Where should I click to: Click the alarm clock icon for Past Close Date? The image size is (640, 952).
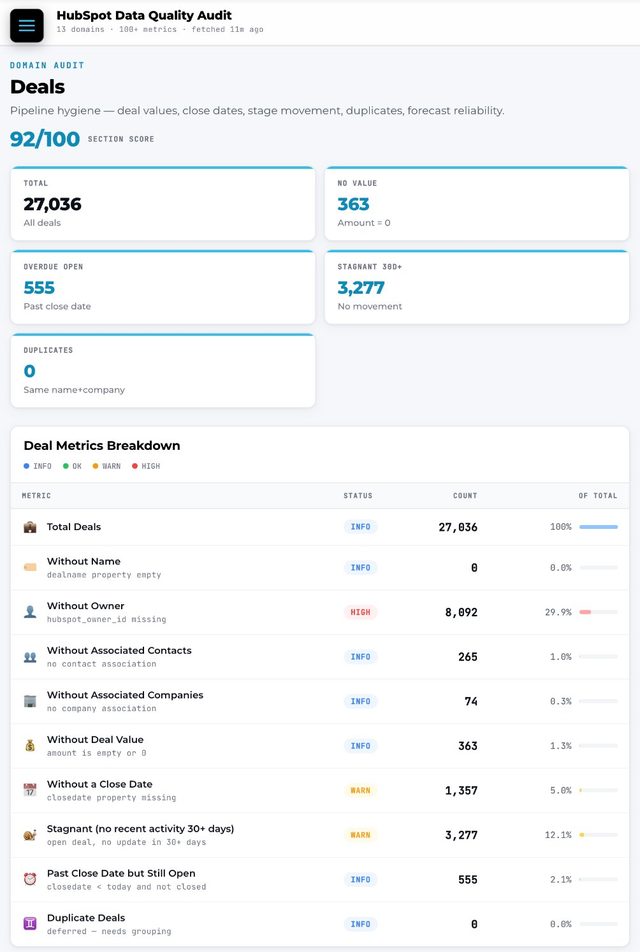pos(30,879)
